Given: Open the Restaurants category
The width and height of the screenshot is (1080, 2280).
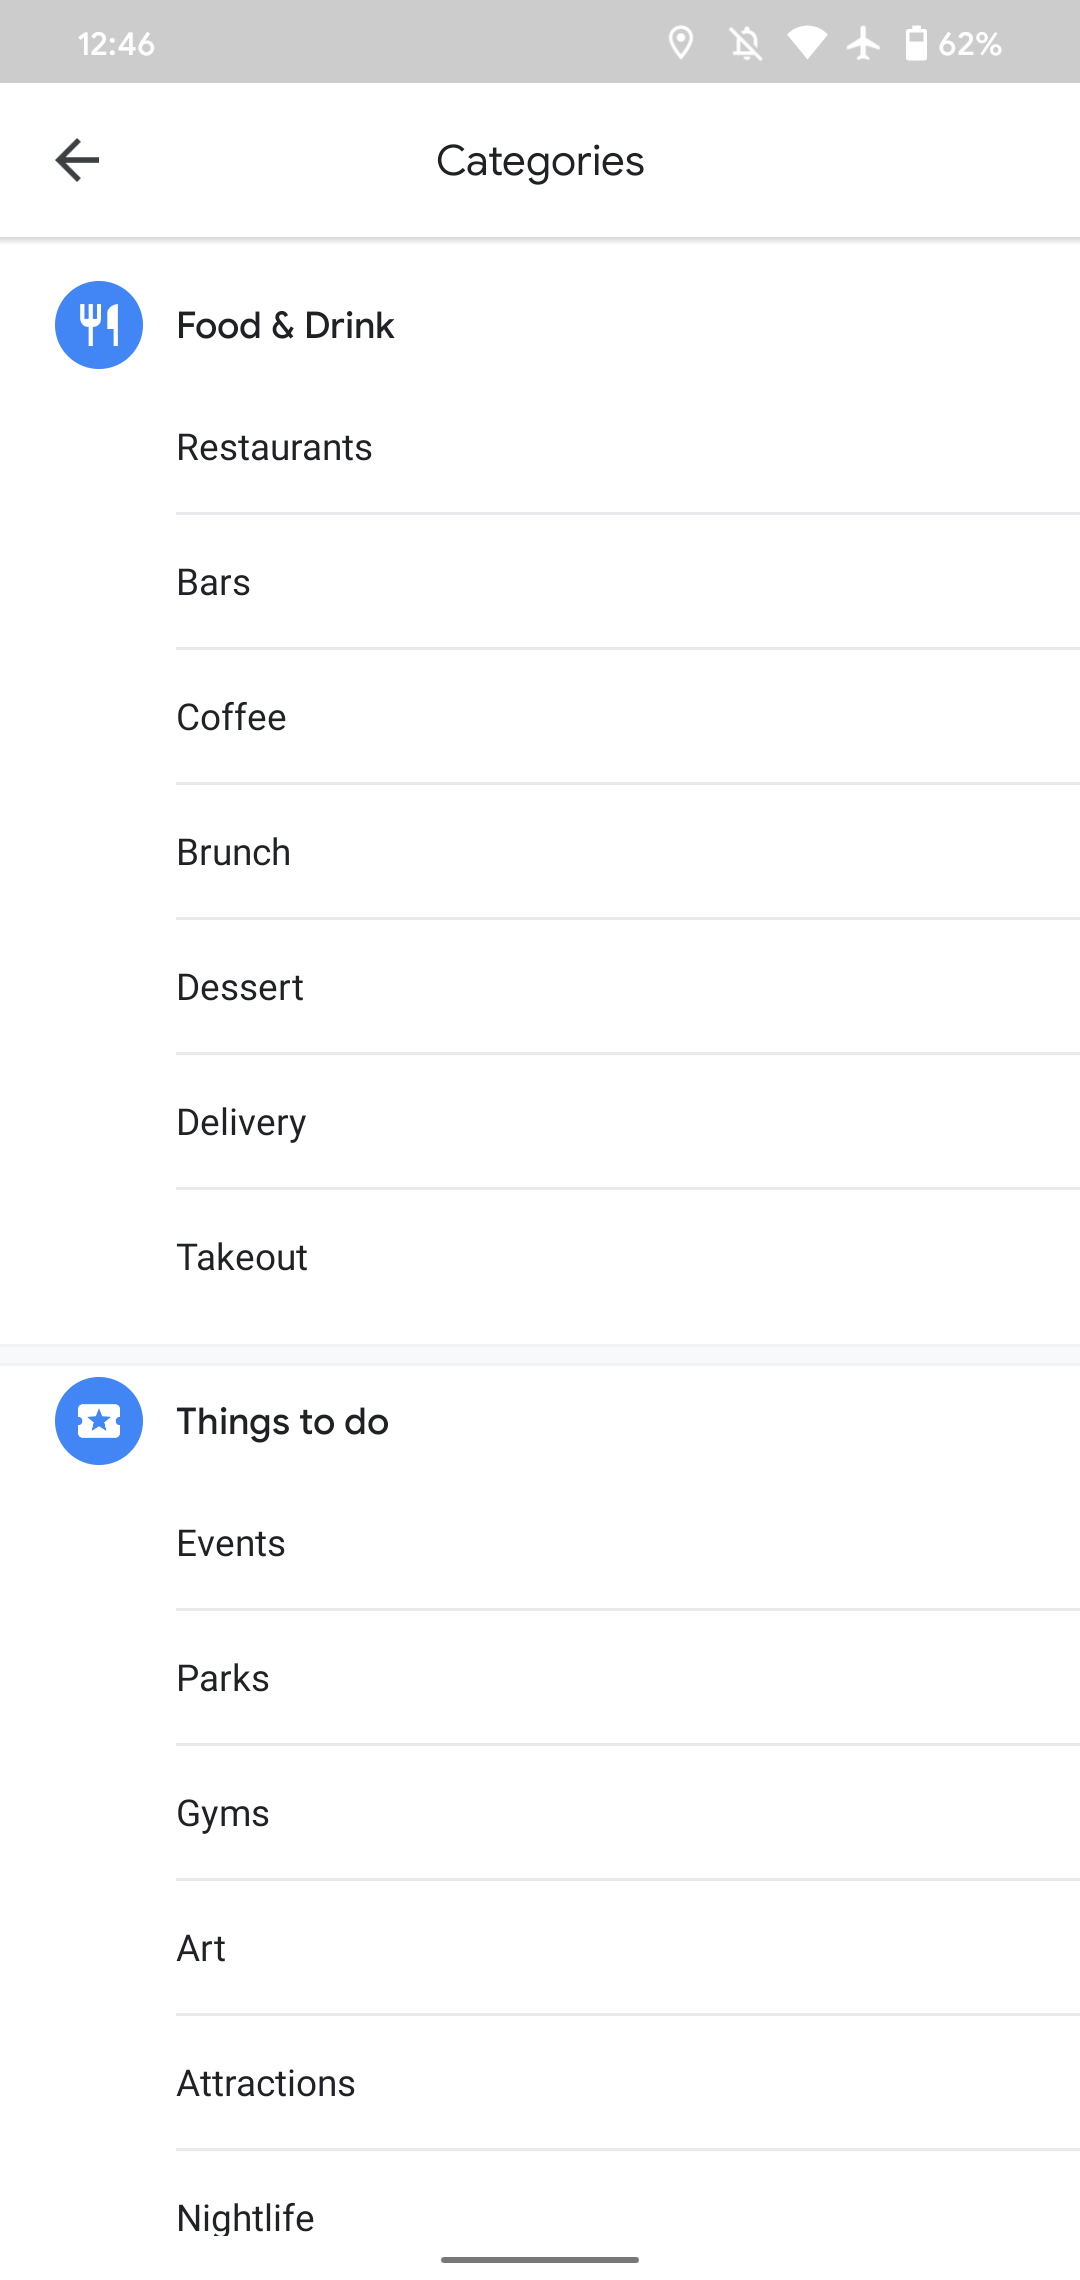Looking at the screenshot, I should pyautogui.click(x=274, y=447).
